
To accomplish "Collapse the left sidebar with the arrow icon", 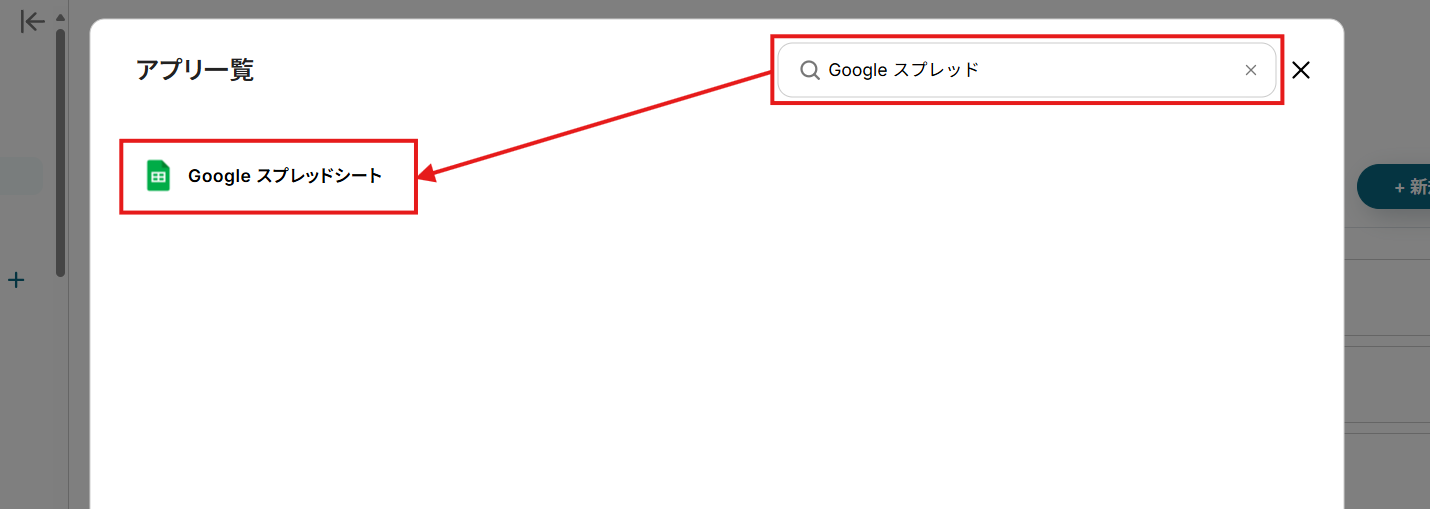I will coord(32,21).
